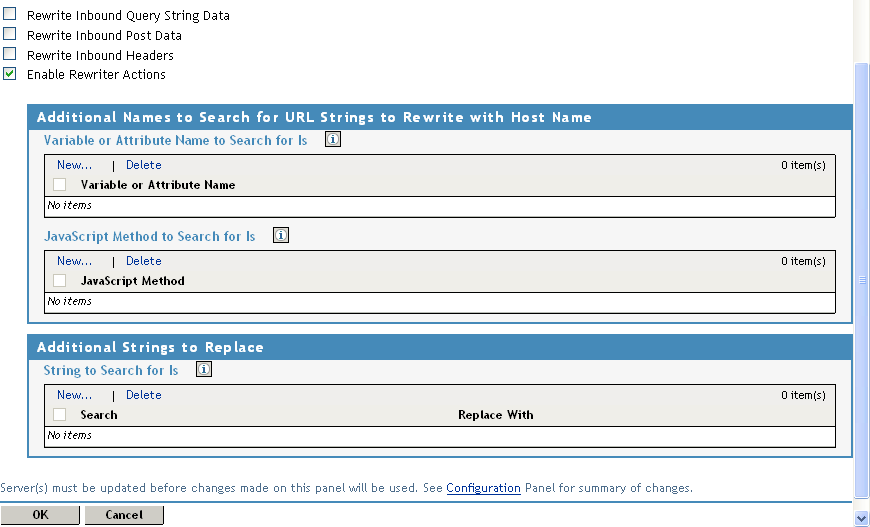Click info icon beside Variable or Attribute Name
The image size is (870, 527).
[333, 140]
